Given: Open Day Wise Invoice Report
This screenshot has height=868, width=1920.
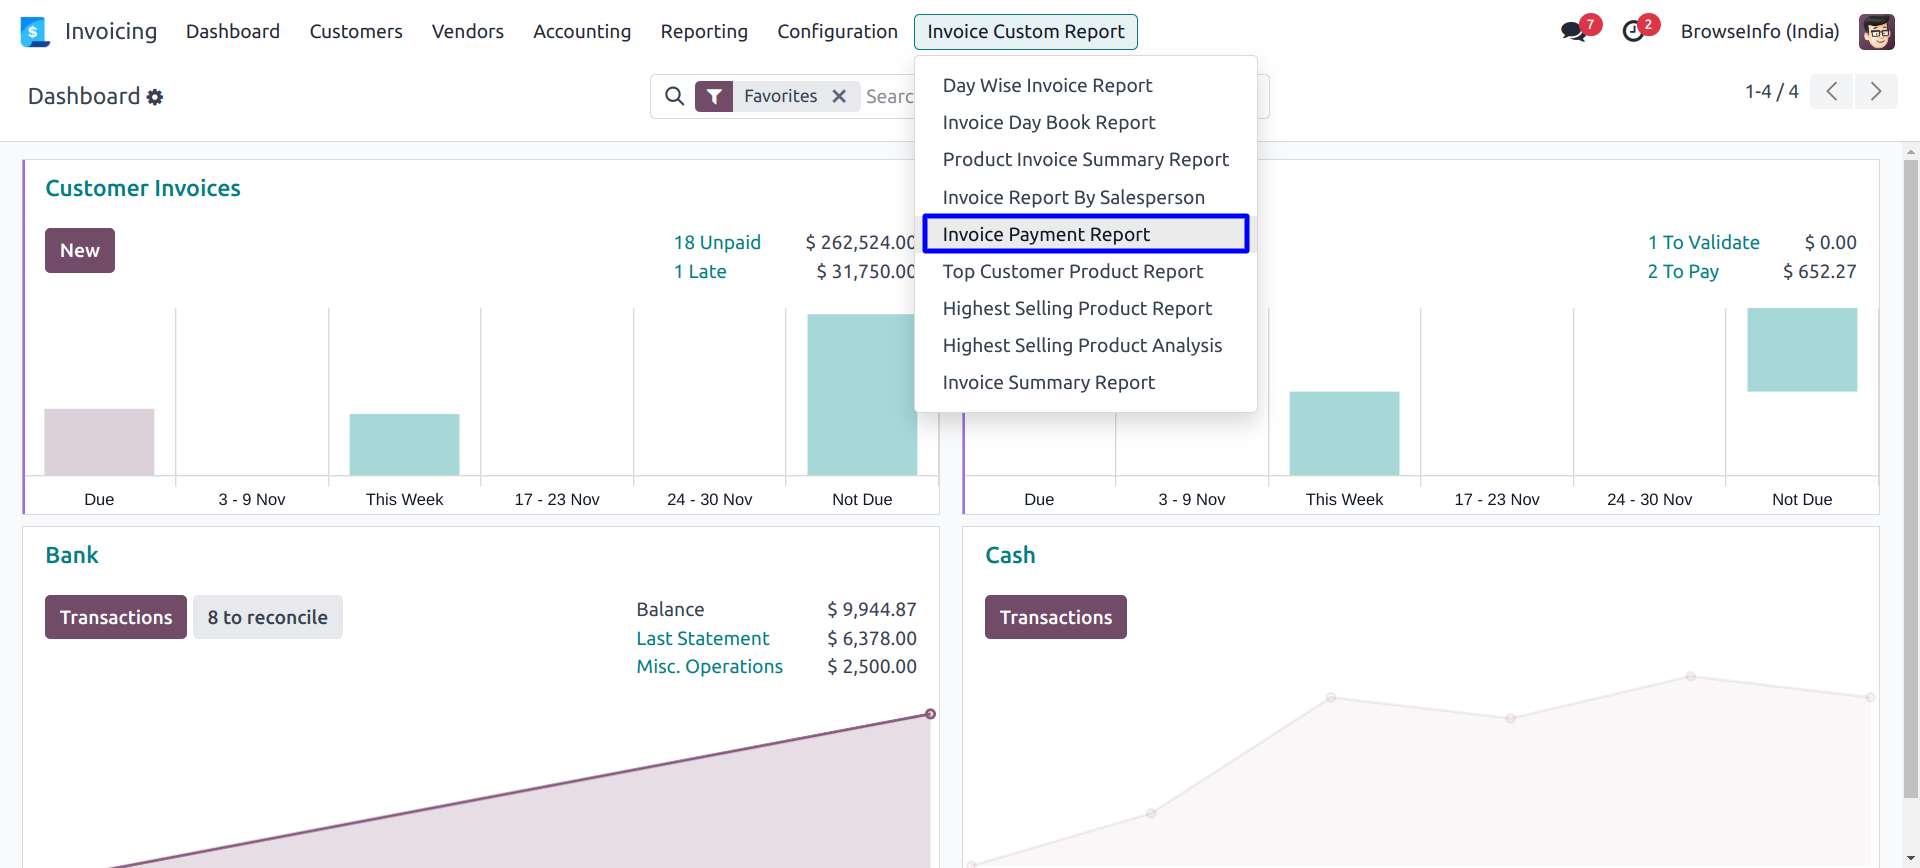Looking at the screenshot, I should click(1047, 86).
